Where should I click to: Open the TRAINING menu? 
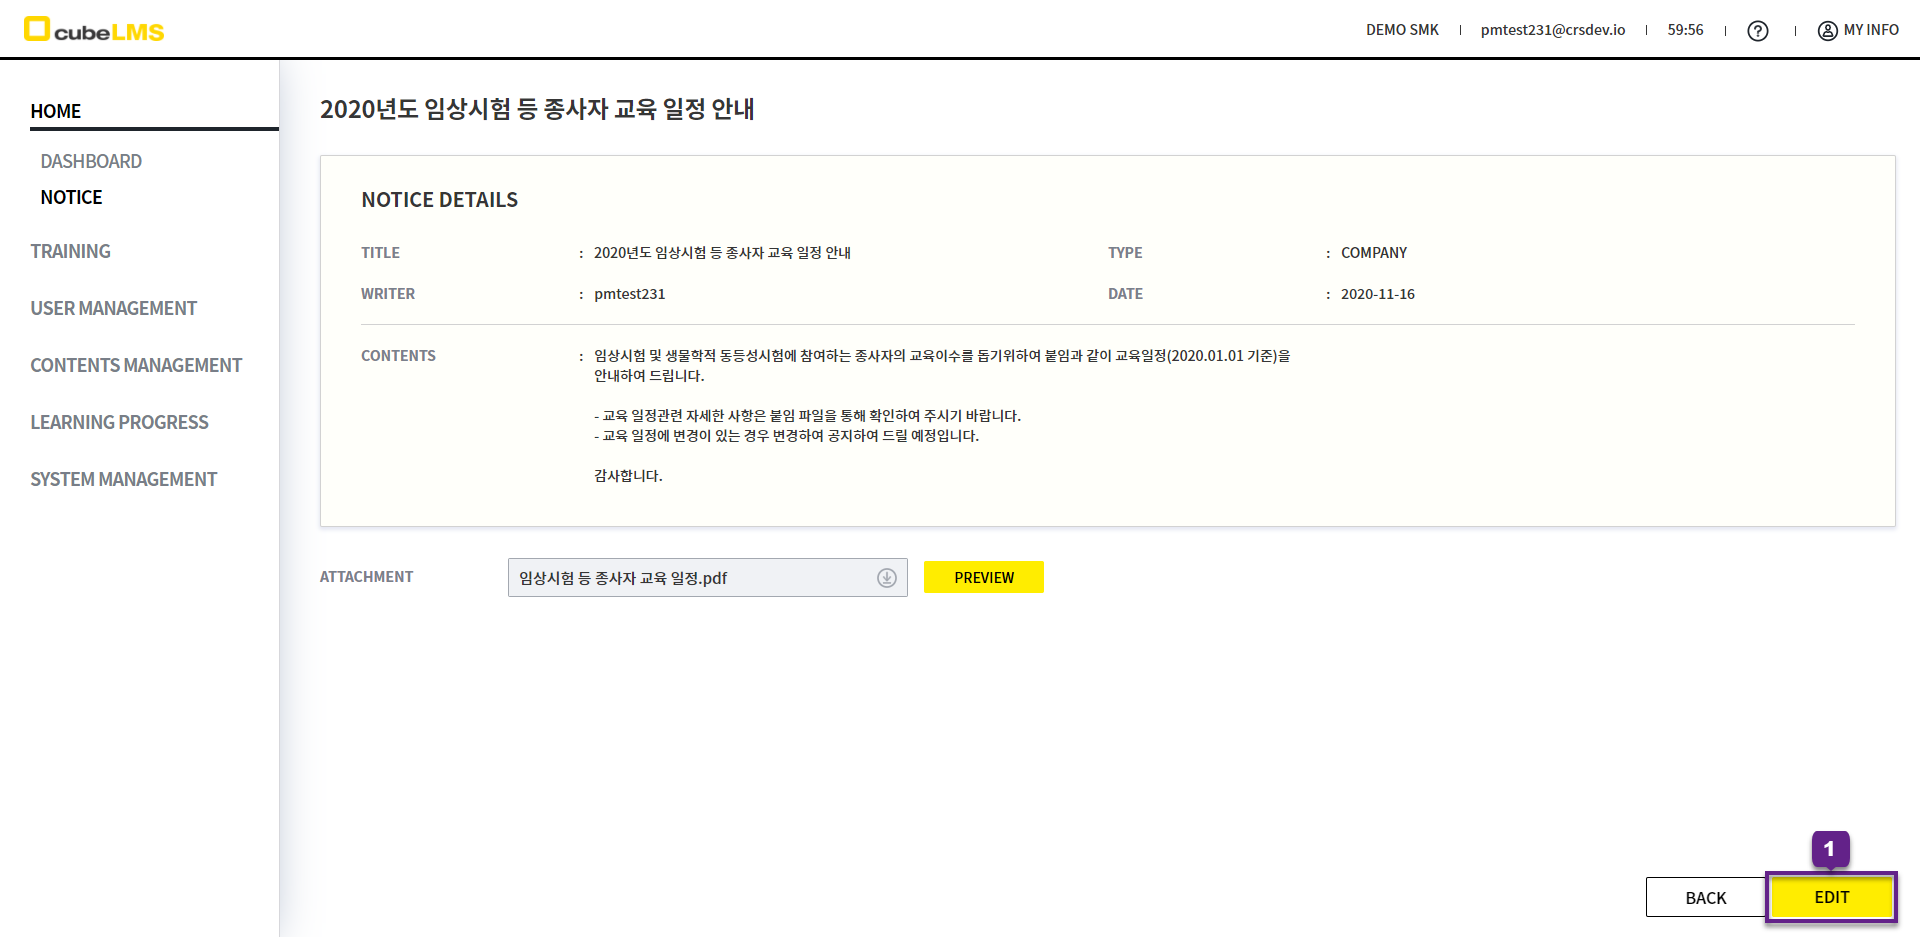pos(70,251)
